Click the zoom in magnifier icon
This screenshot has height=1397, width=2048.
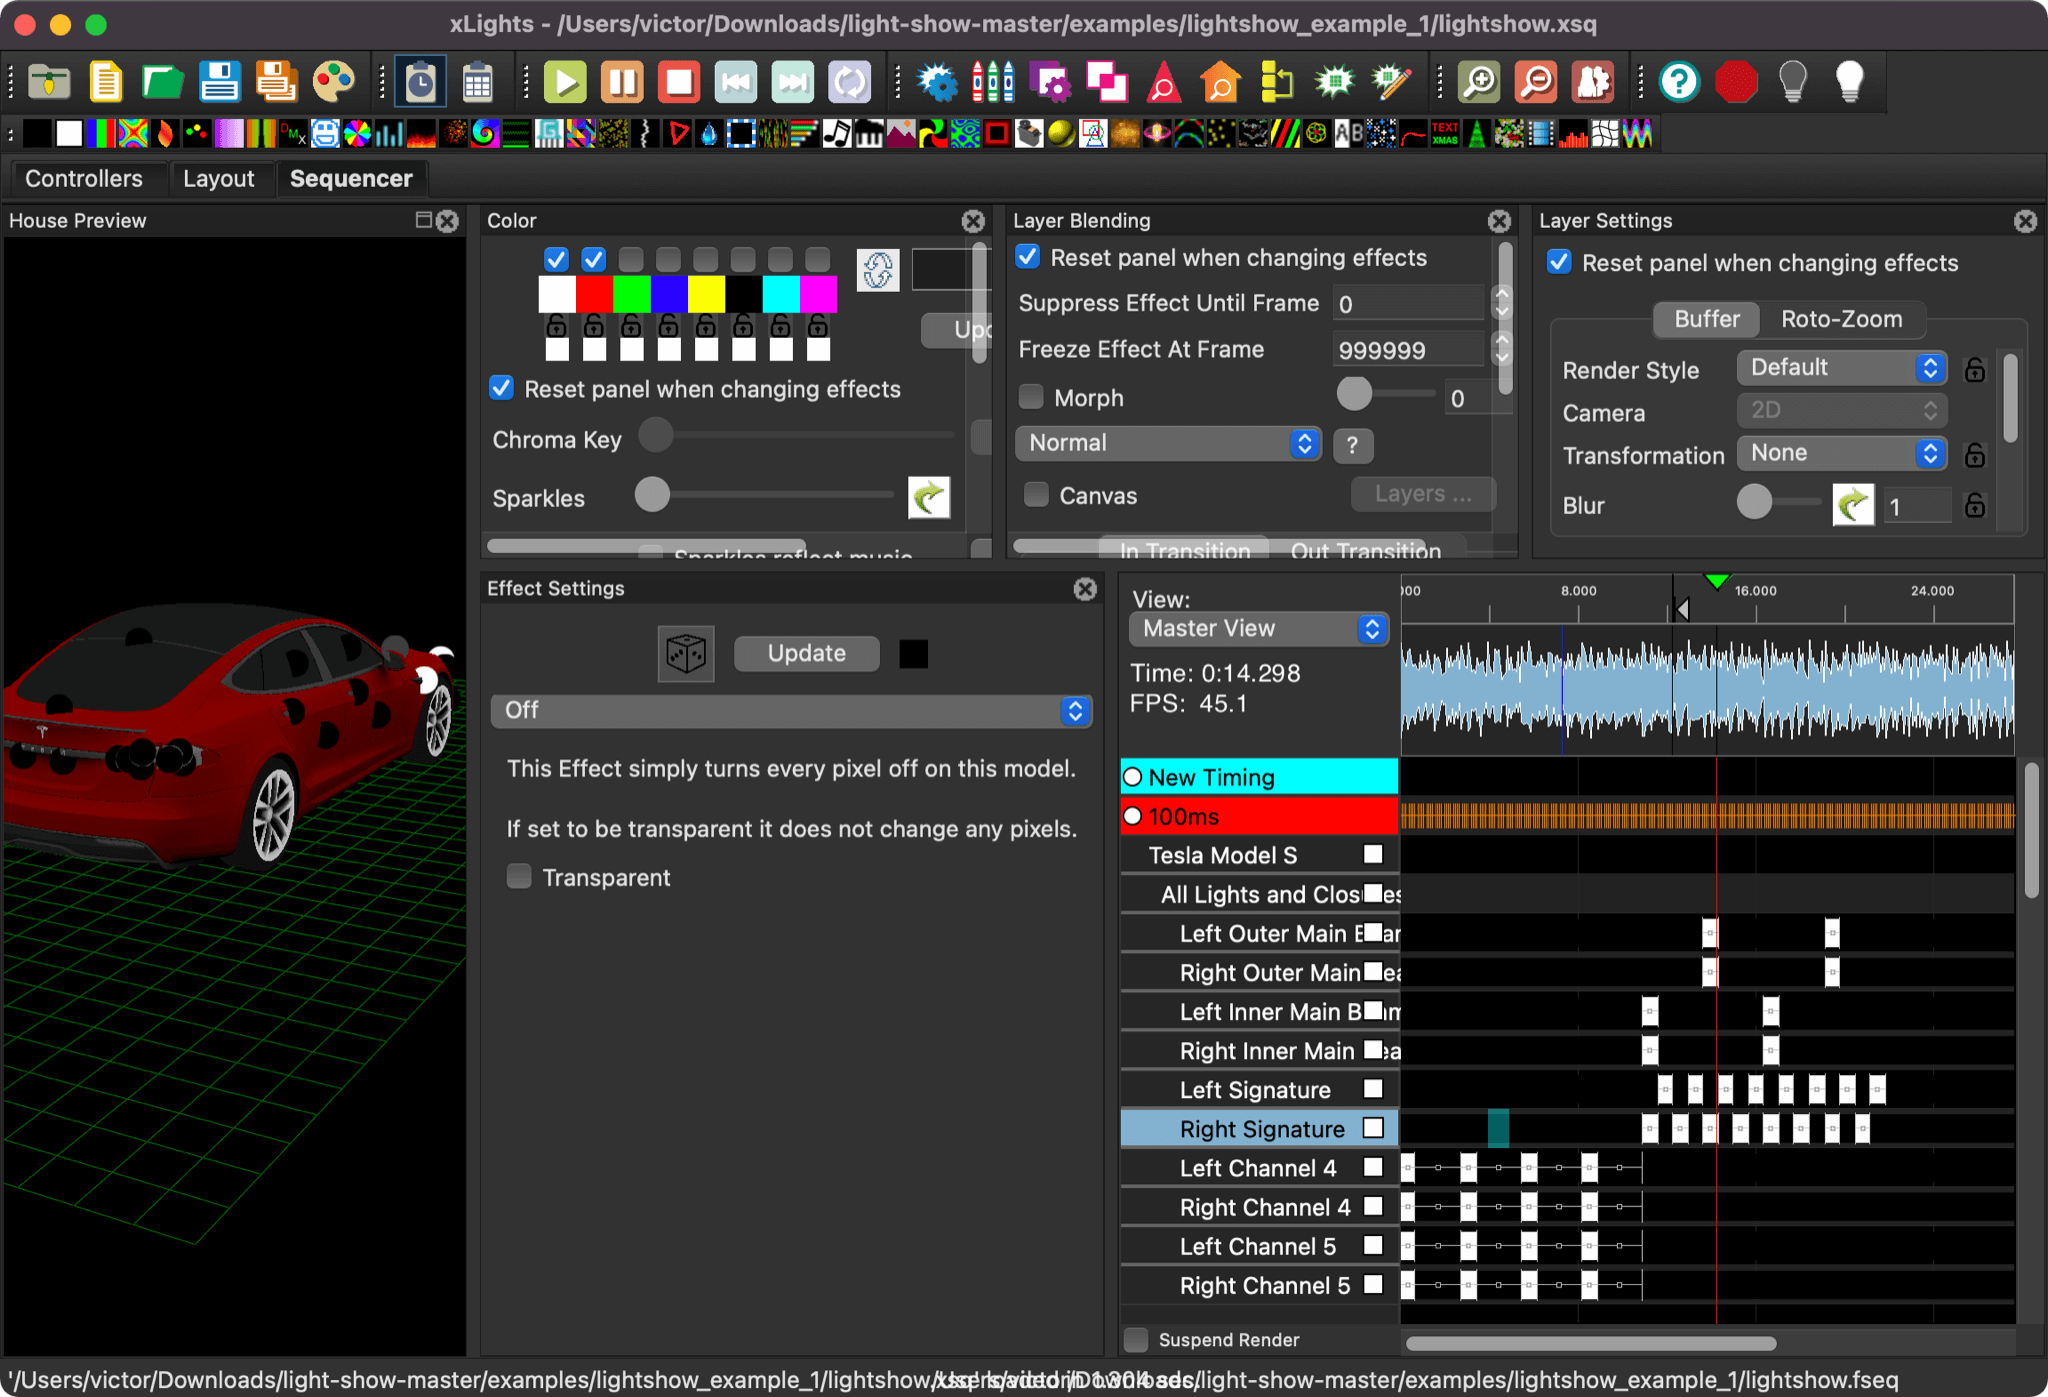(x=1479, y=82)
